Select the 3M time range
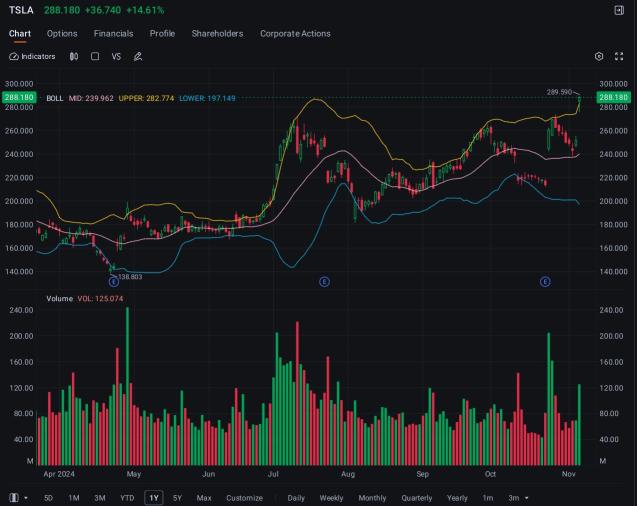 [x=100, y=498]
